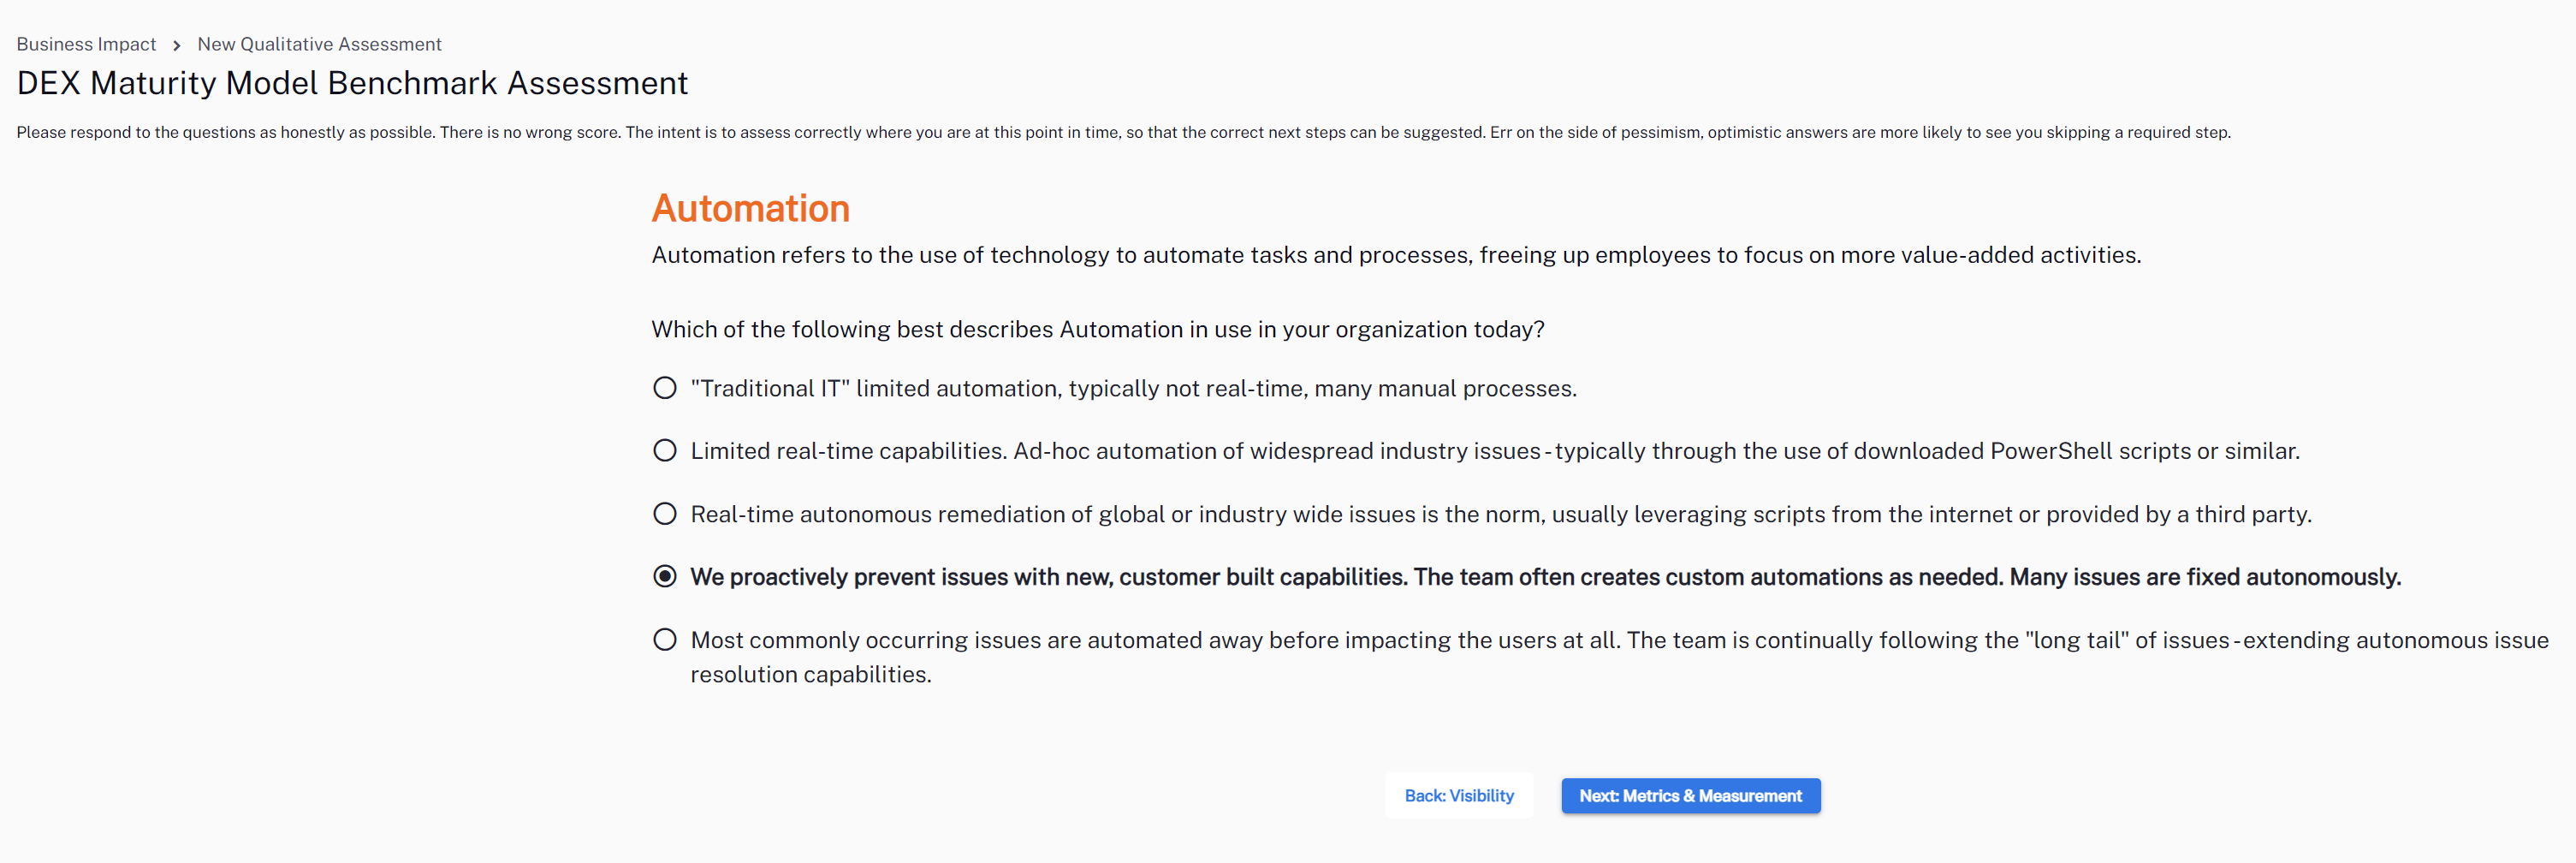Go to Next: Metrics & Measurement
The width and height of the screenshot is (2576, 863).
tap(1690, 796)
